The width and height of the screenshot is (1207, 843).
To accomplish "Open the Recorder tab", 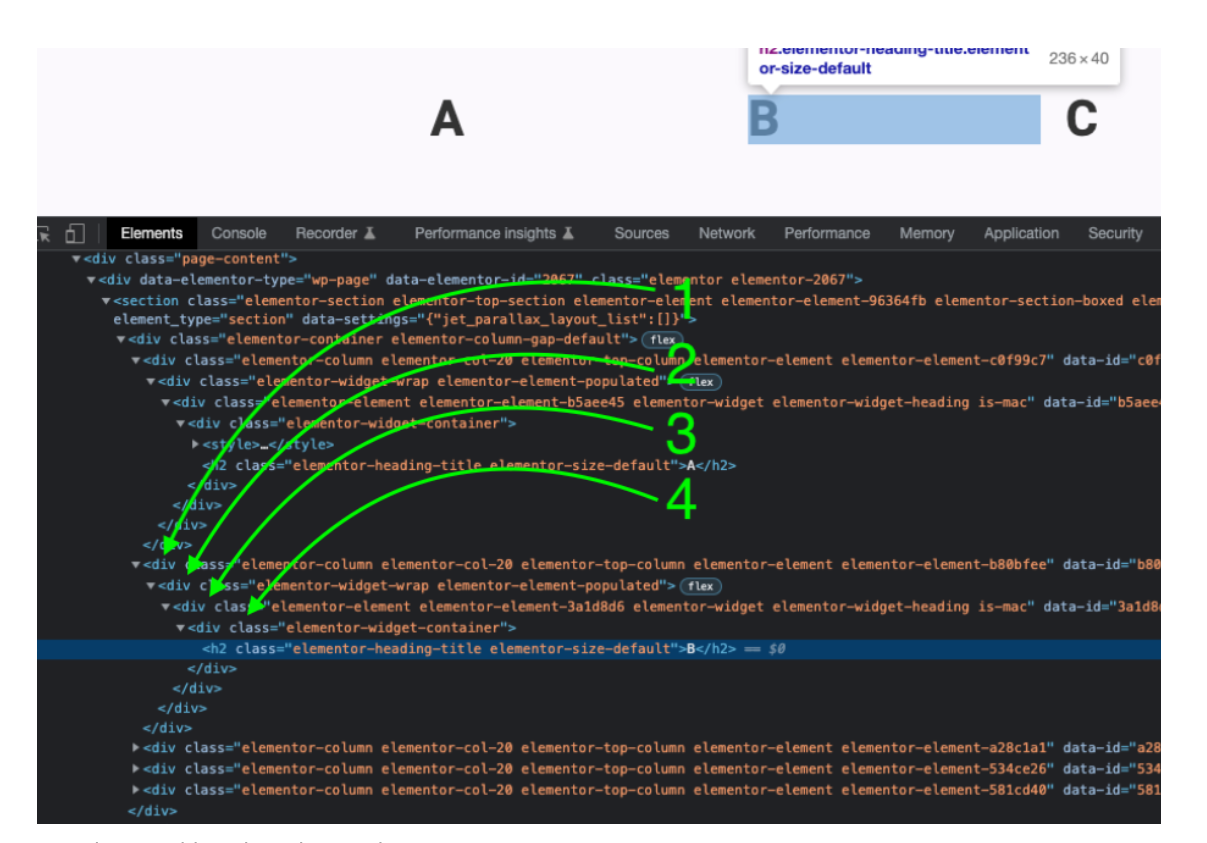I will (326, 233).
